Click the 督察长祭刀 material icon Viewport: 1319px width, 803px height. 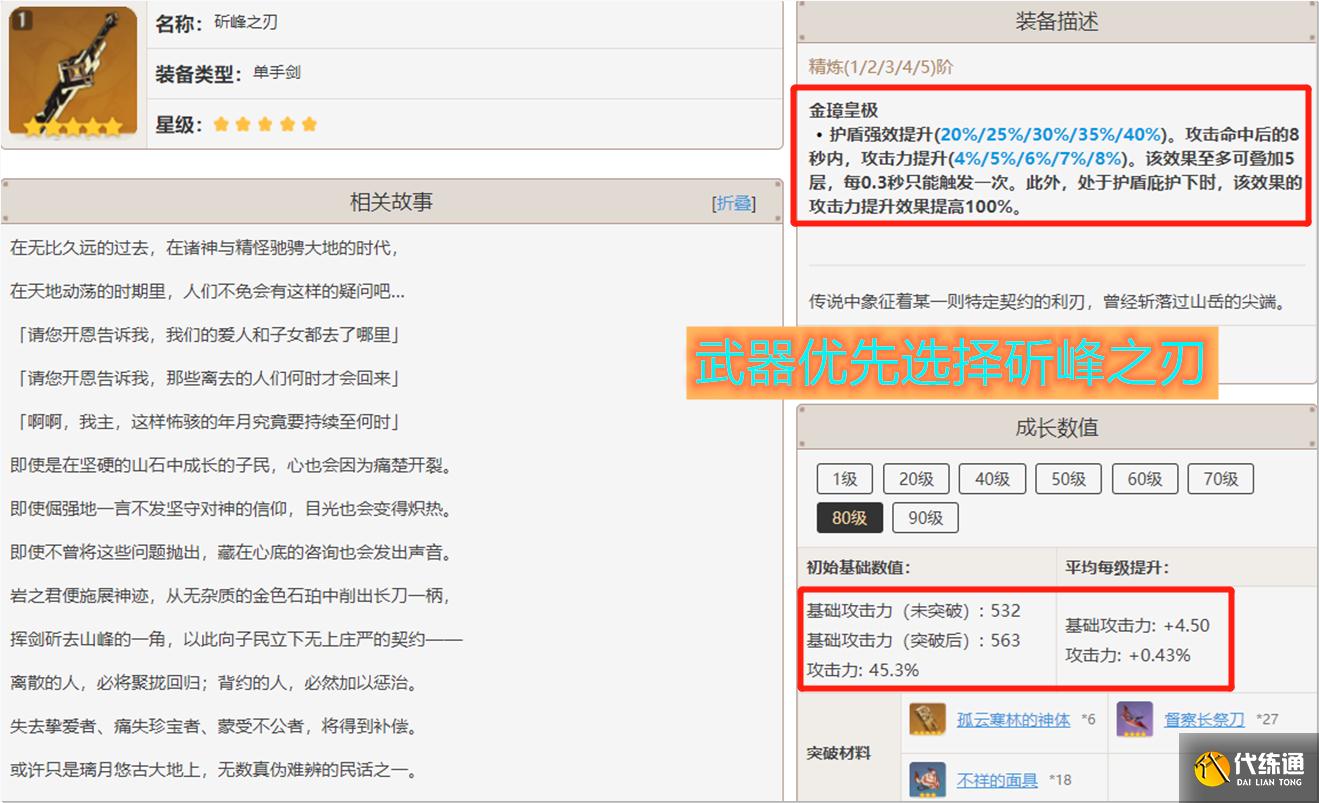[x=1135, y=718]
